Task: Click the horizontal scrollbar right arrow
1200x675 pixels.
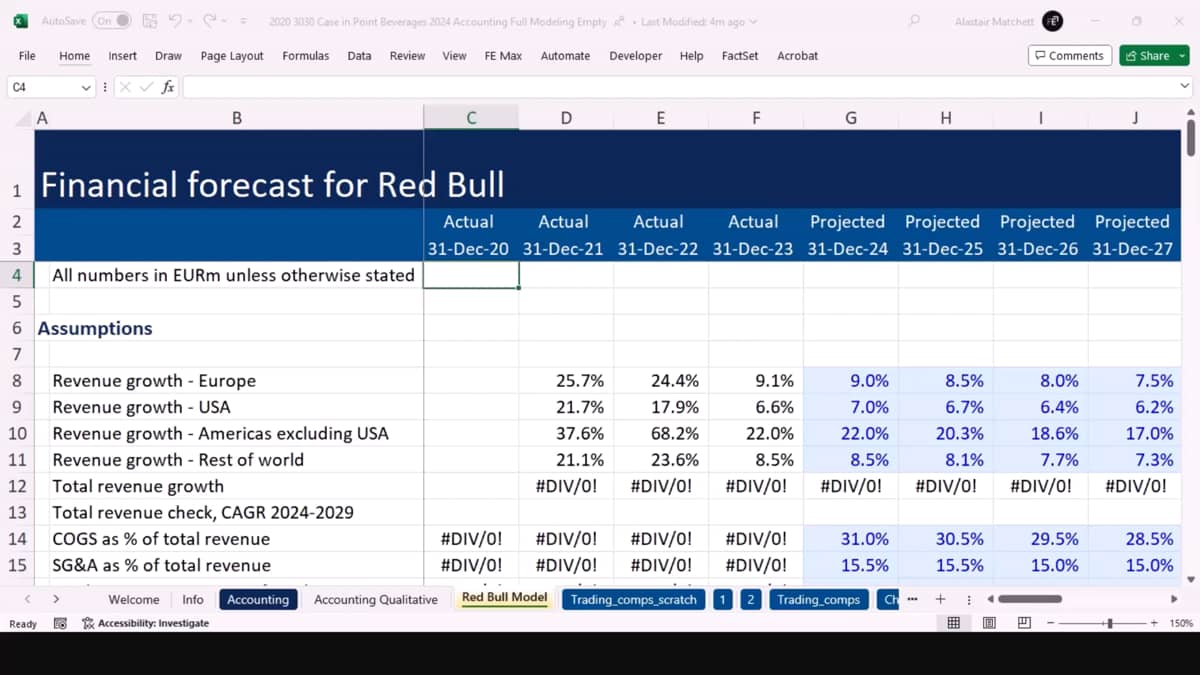Action: [1174, 599]
